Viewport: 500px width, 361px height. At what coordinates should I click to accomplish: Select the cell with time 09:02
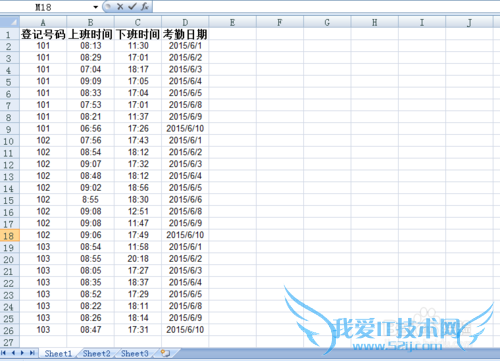[x=90, y=188]
